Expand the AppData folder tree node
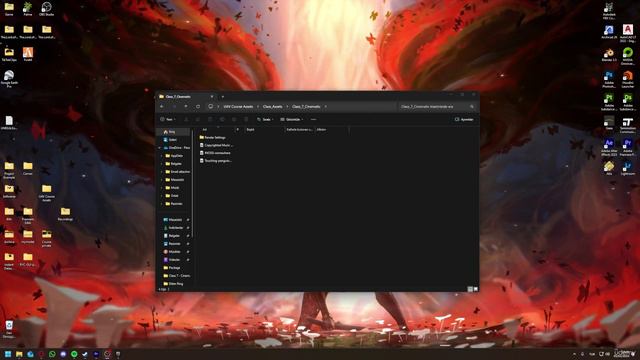 [162, 156]
